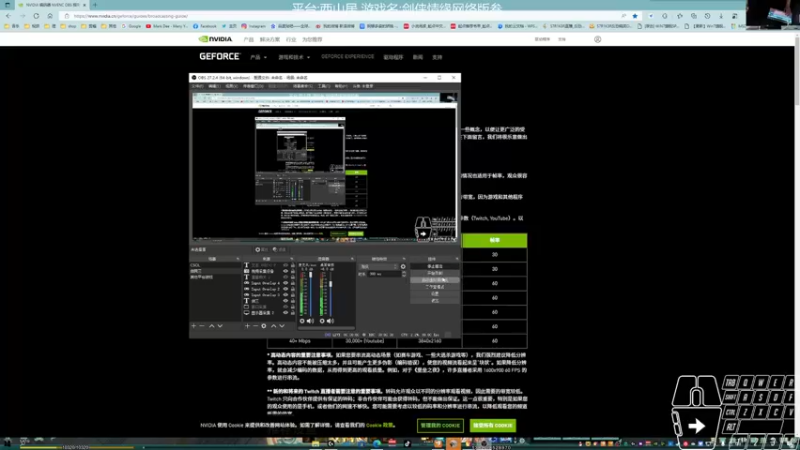
Task: Toggle visibility of Input Overlay 3 source
Action: pos(286,295)
